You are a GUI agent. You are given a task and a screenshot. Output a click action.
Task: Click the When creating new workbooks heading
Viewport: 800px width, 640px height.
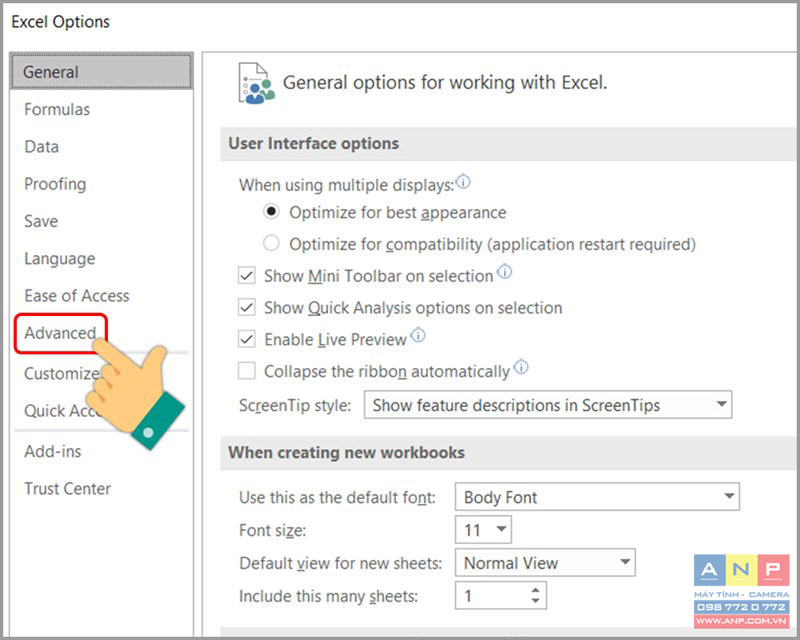[x=346, y=452]
